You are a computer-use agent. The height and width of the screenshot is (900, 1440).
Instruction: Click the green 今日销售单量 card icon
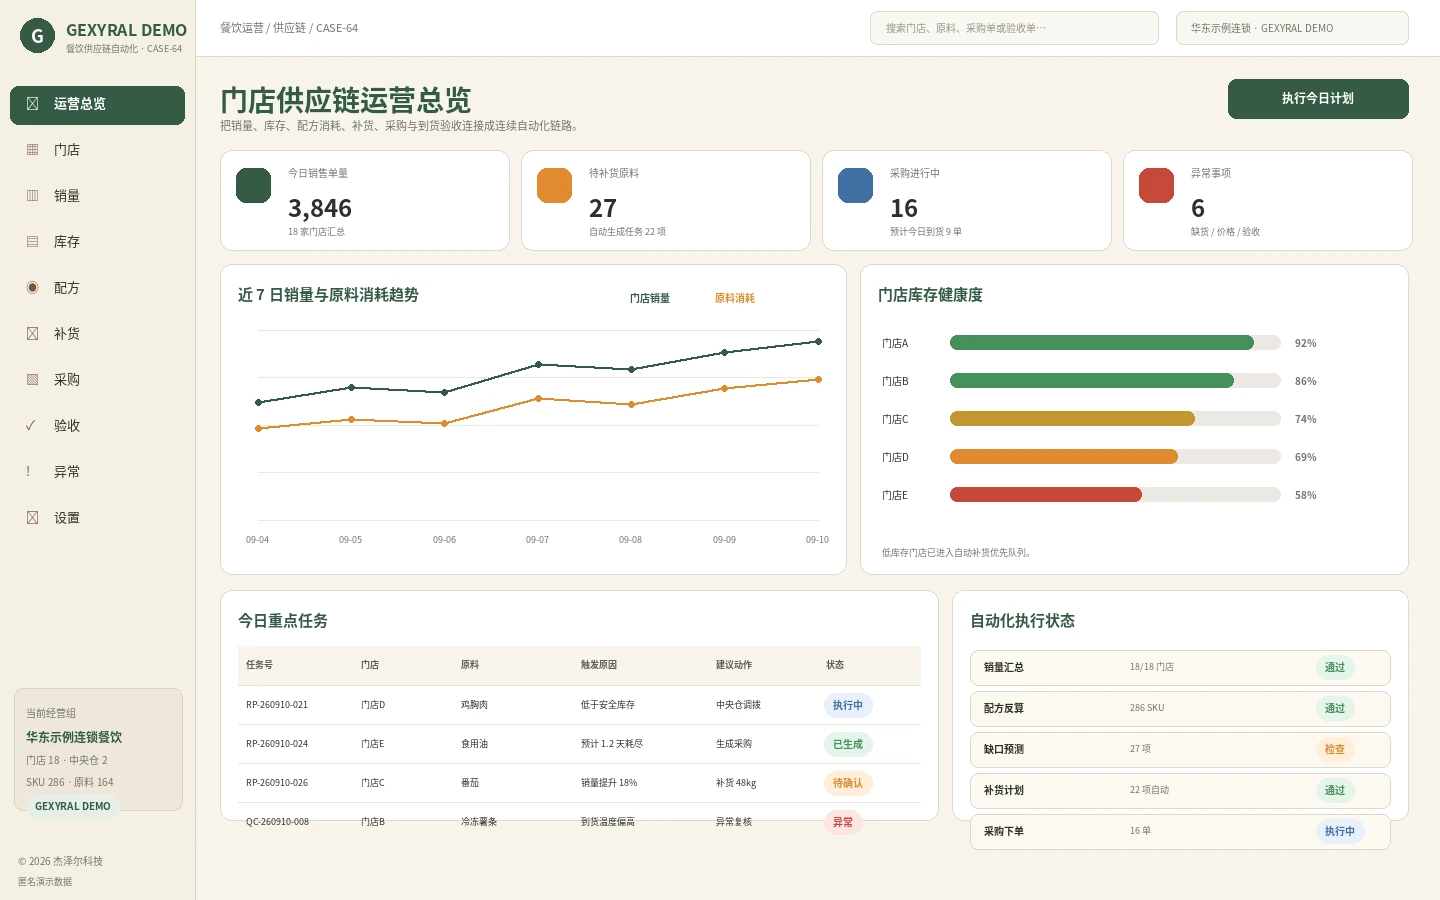point(254,186)
